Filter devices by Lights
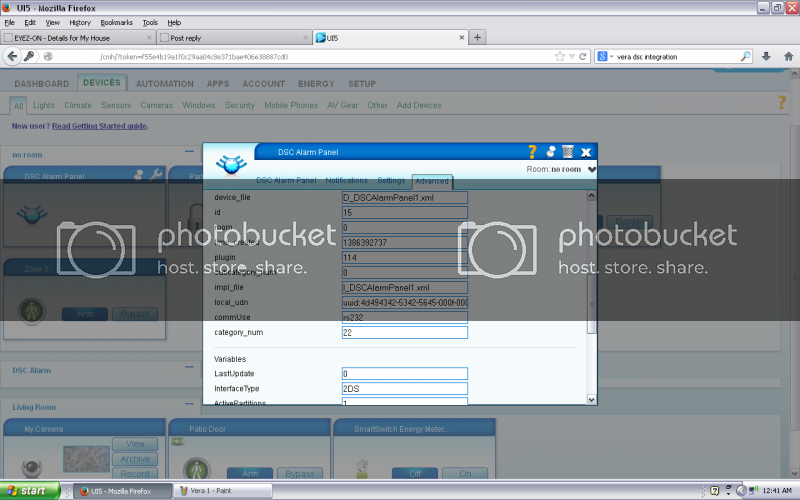 pyautogui.click(x=43, y=105)
